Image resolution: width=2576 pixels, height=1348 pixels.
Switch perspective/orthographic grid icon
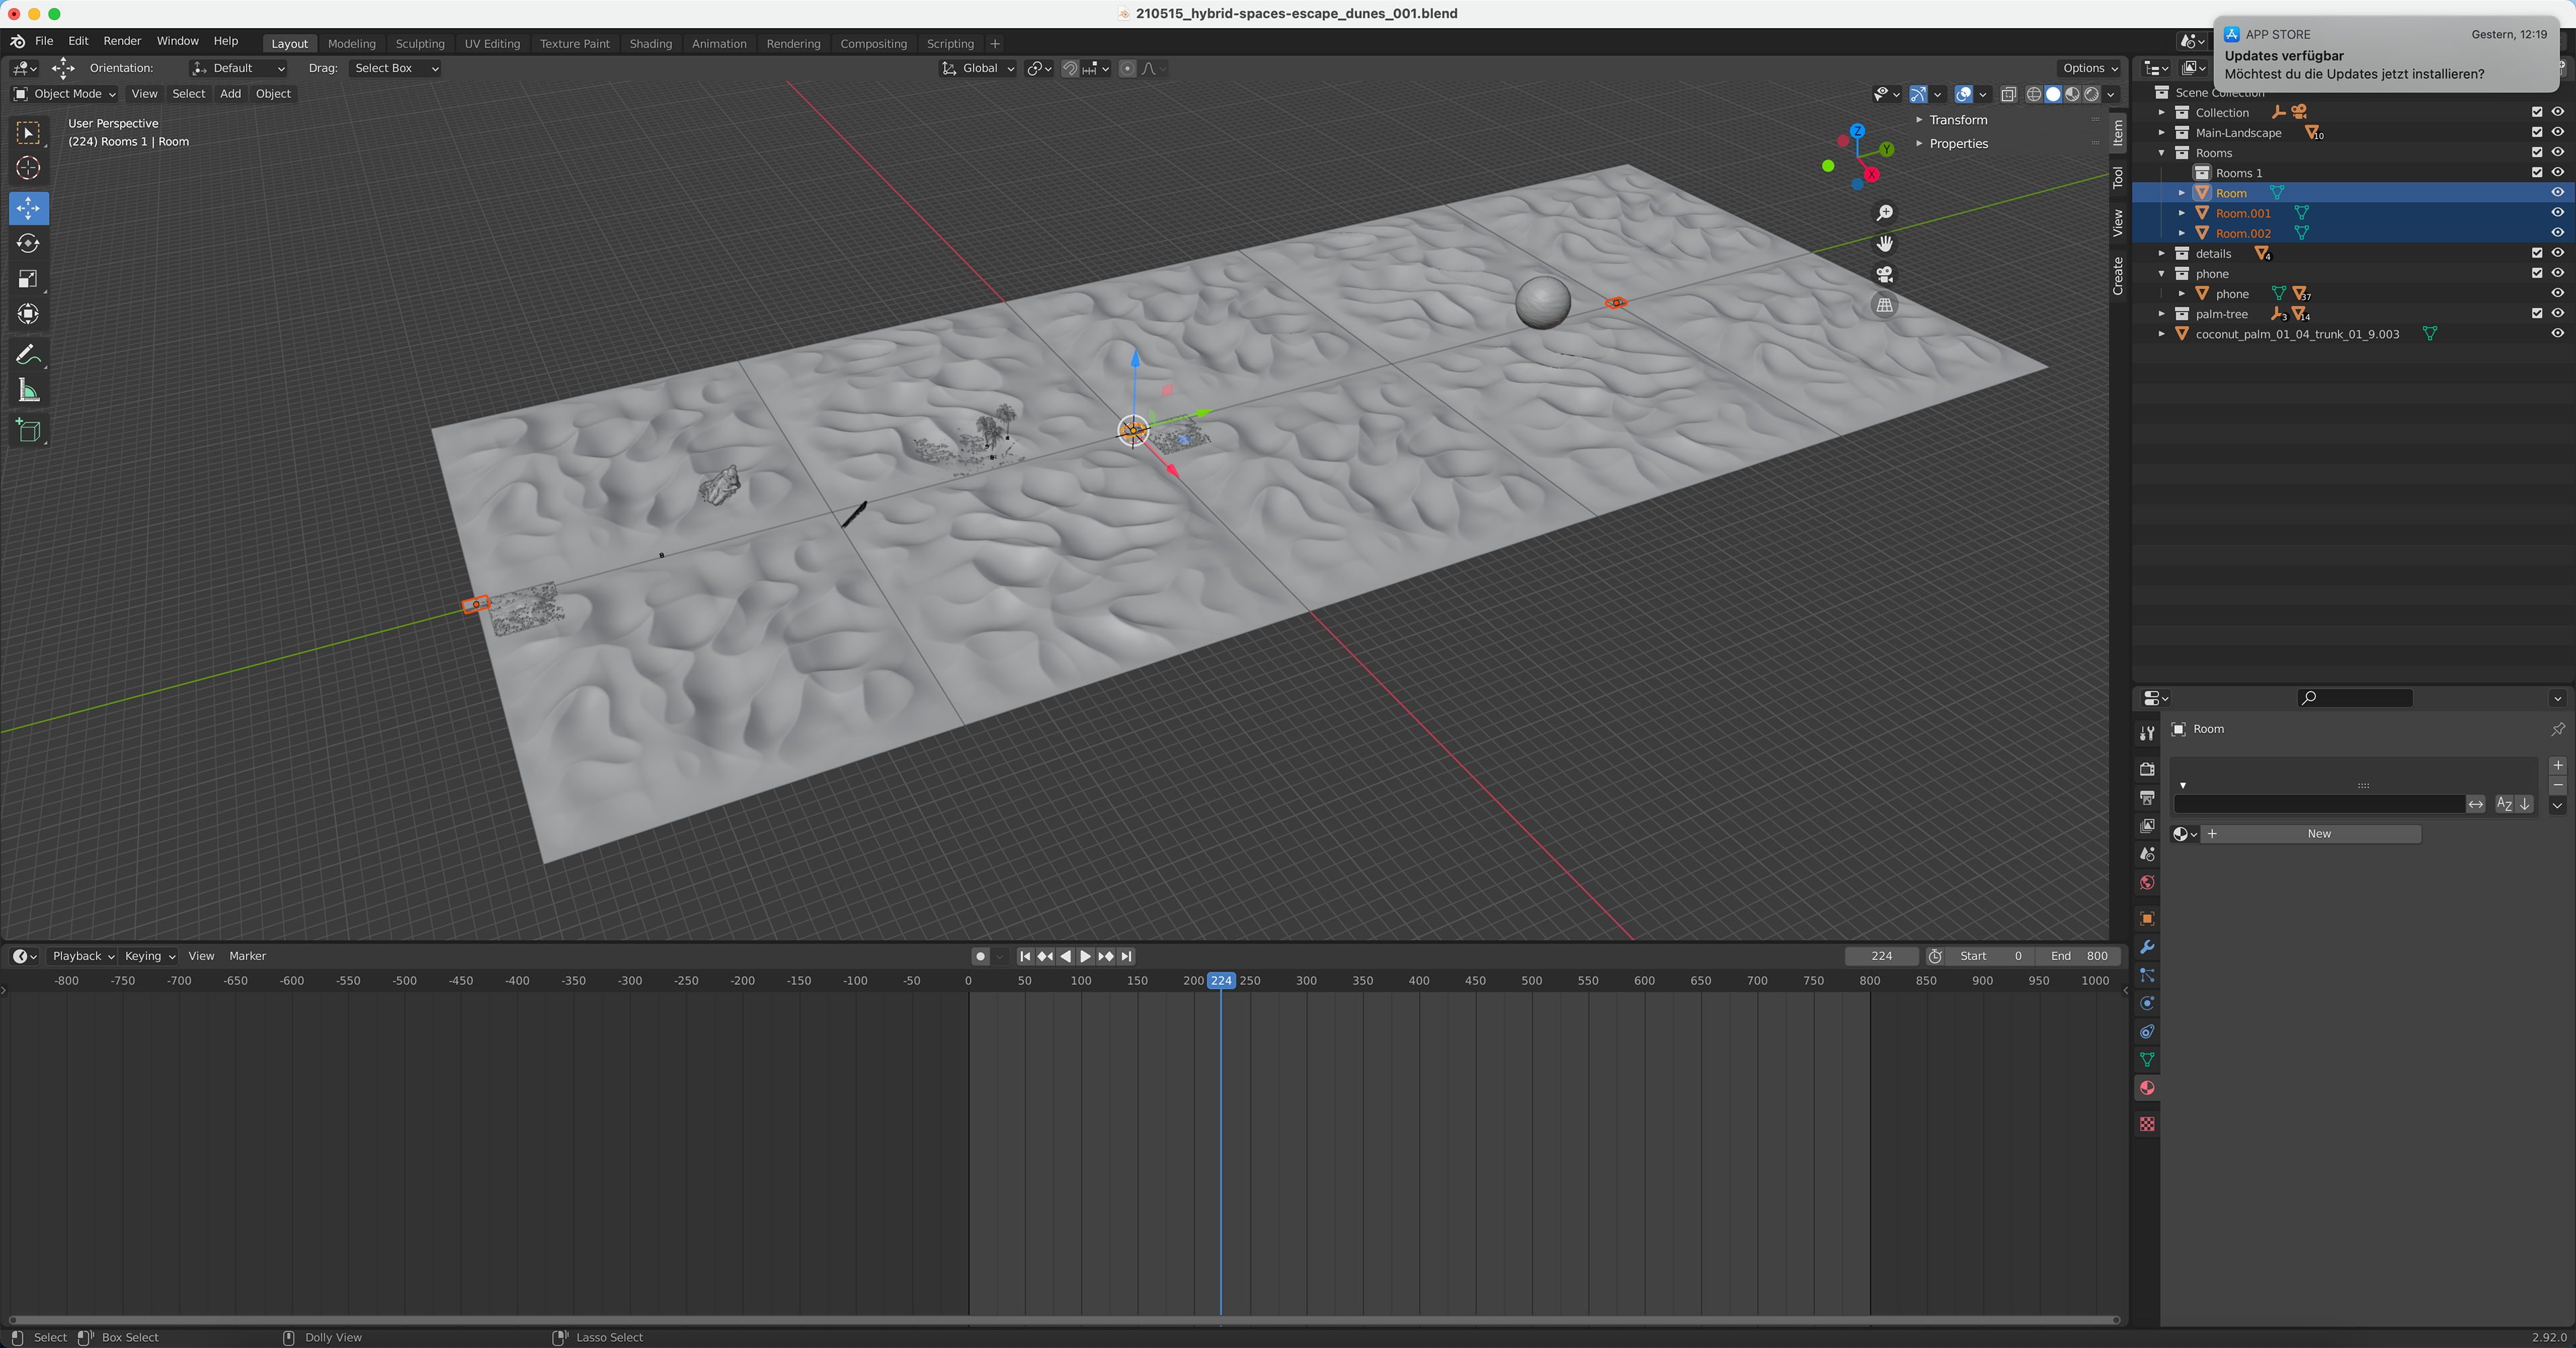coord(1884,305)
